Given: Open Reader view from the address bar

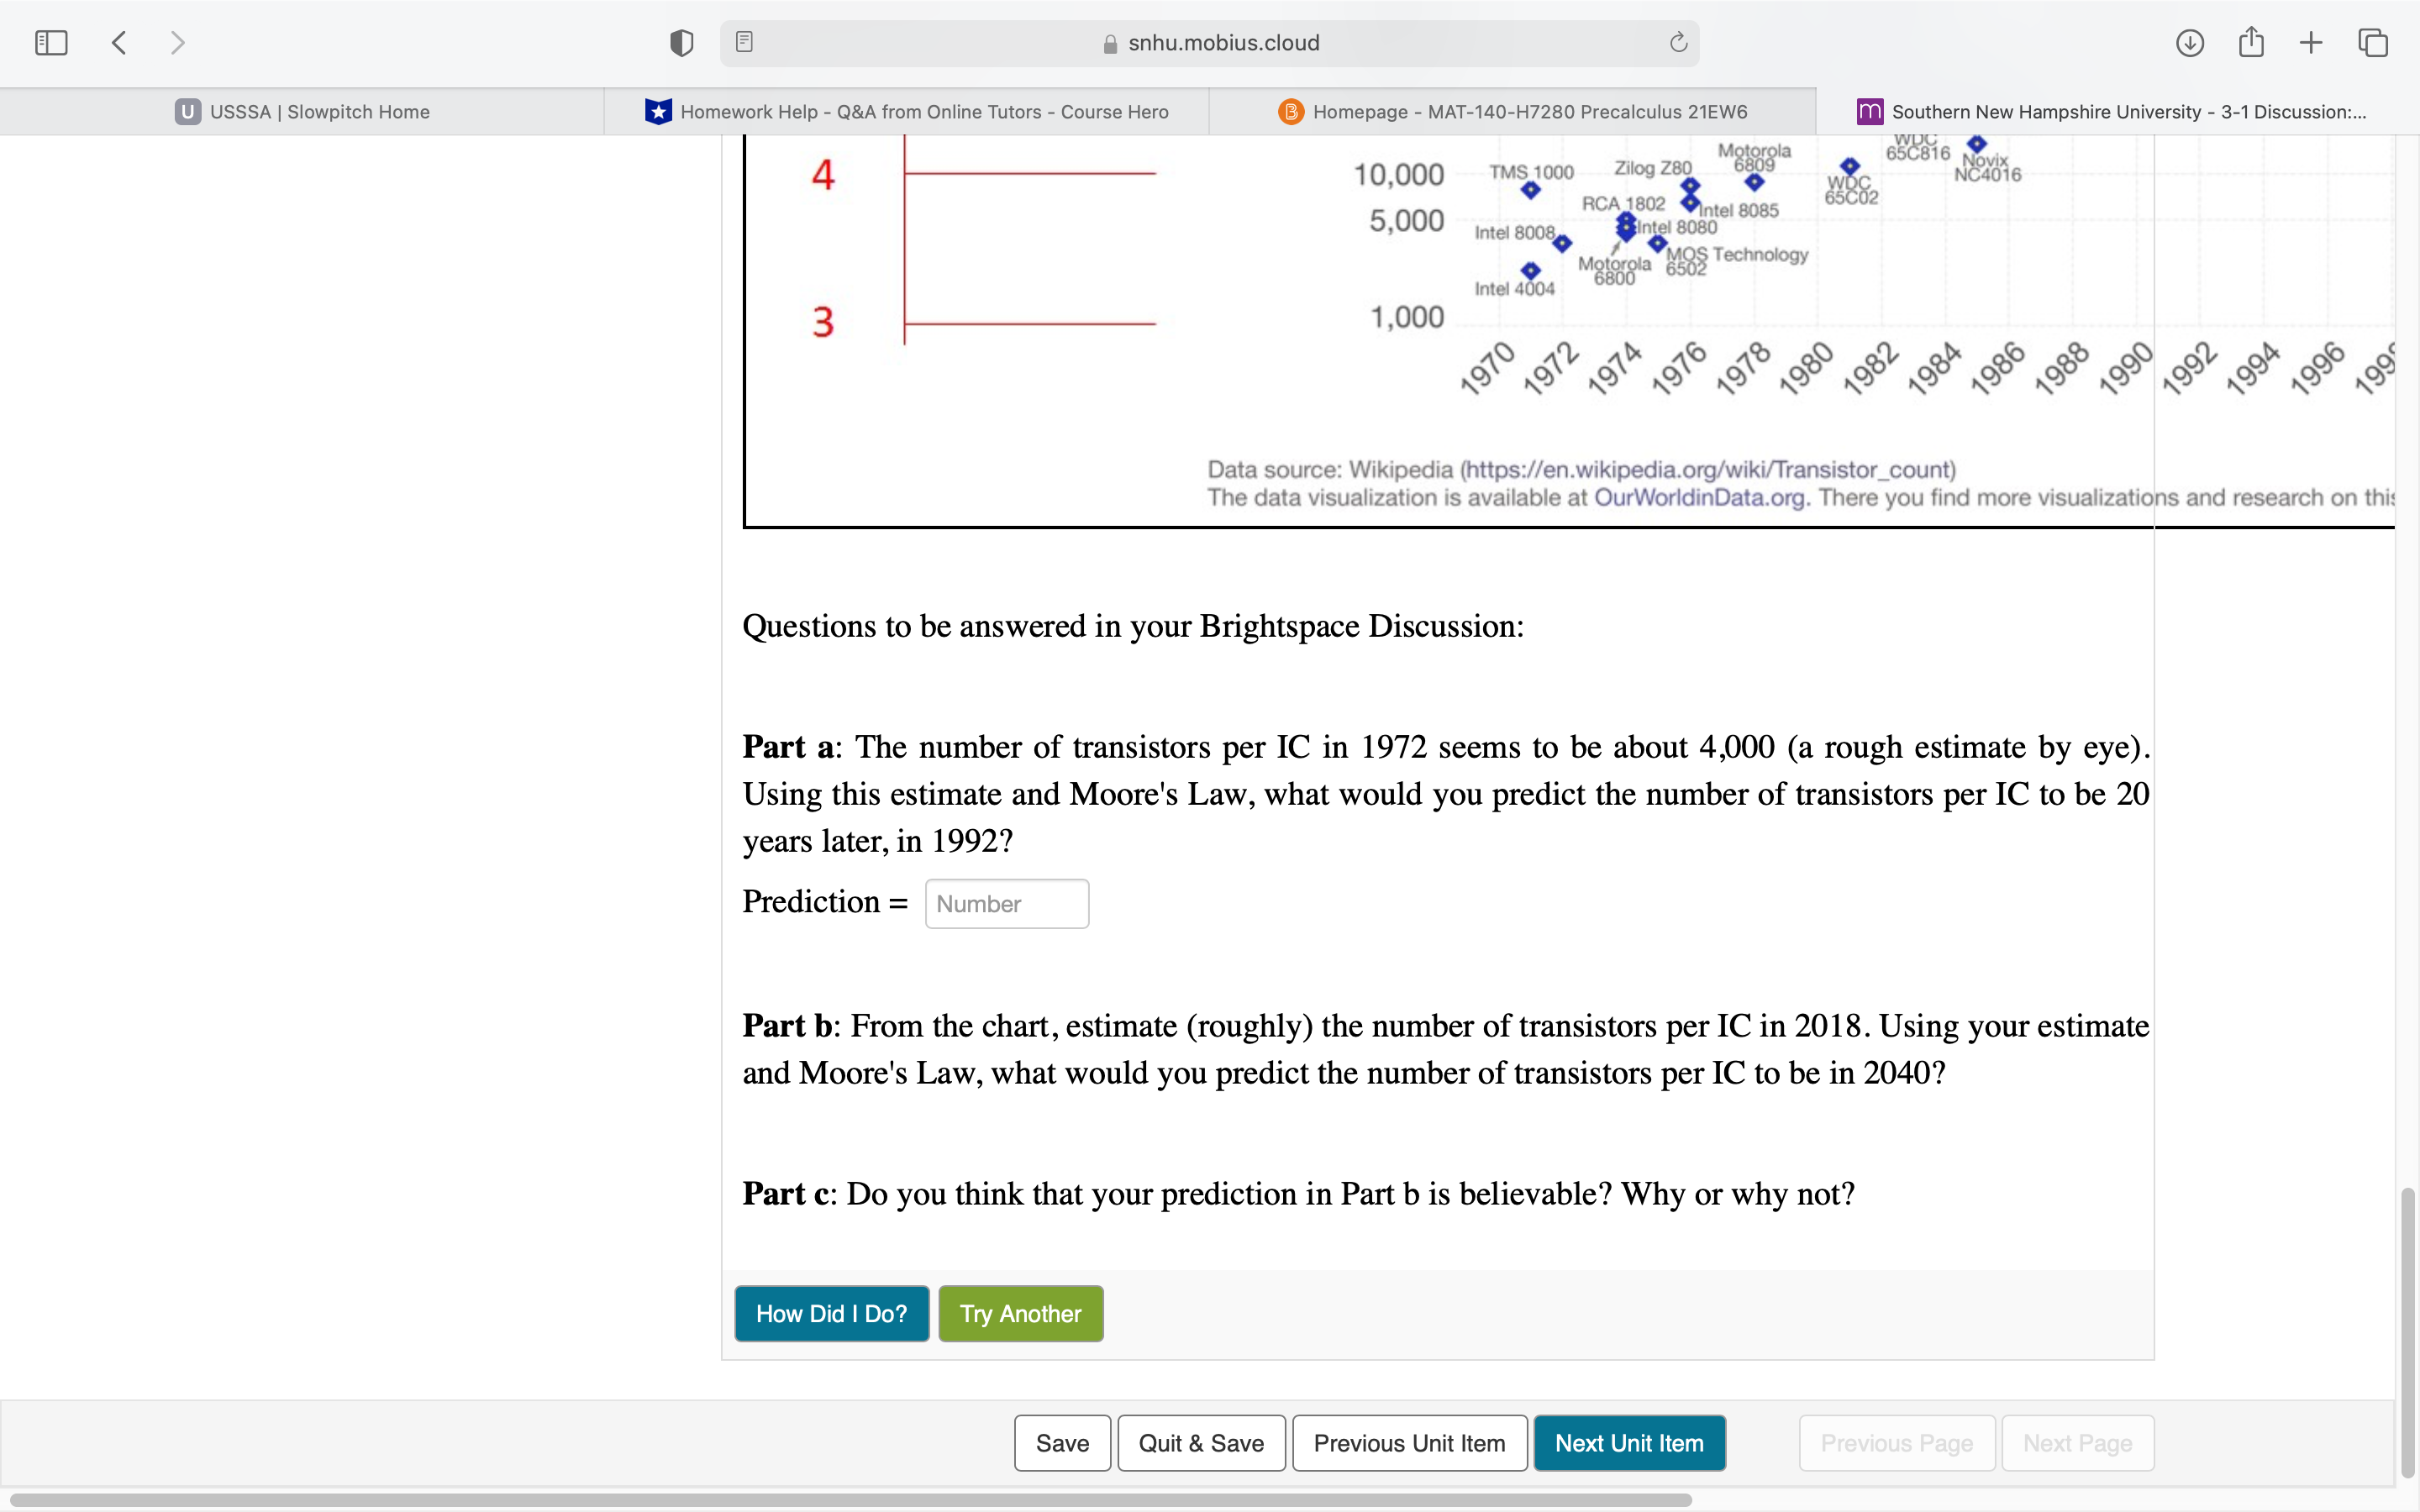Looking at the screenshot, I should (744, 42).
